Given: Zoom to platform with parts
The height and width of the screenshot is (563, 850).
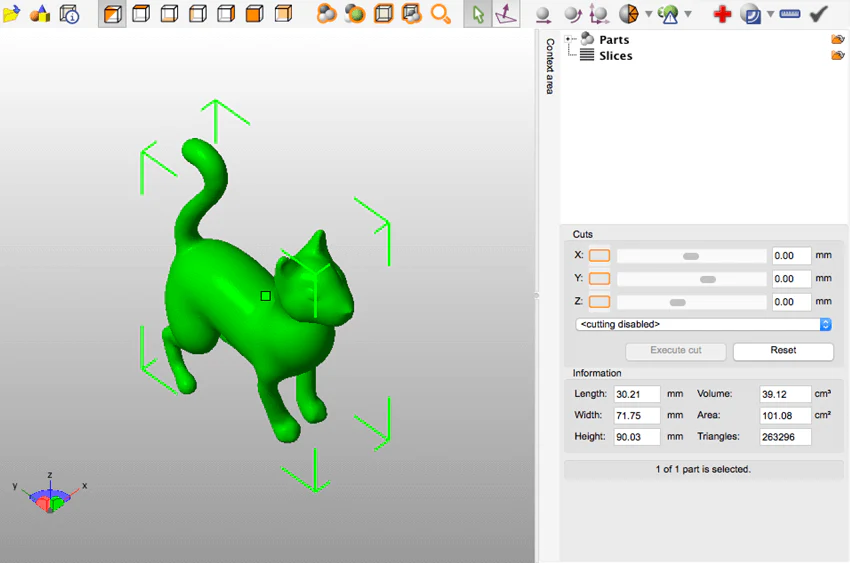Looking at the screenshot, I should coord(411,14).
